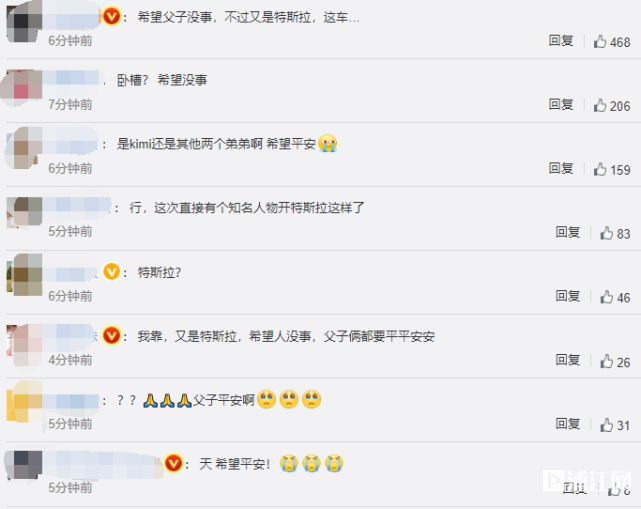Image resolution: width=641 pixels, height=509 pixels.
Task: Click the crying emoji in kimi comment
Action: pos(327,143)
